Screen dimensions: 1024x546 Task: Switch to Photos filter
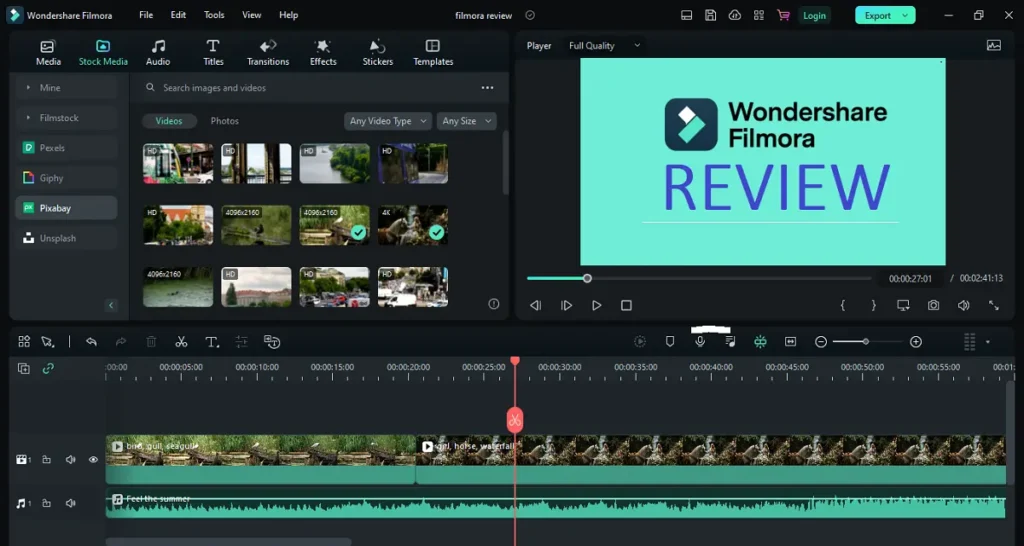(225, 121)
